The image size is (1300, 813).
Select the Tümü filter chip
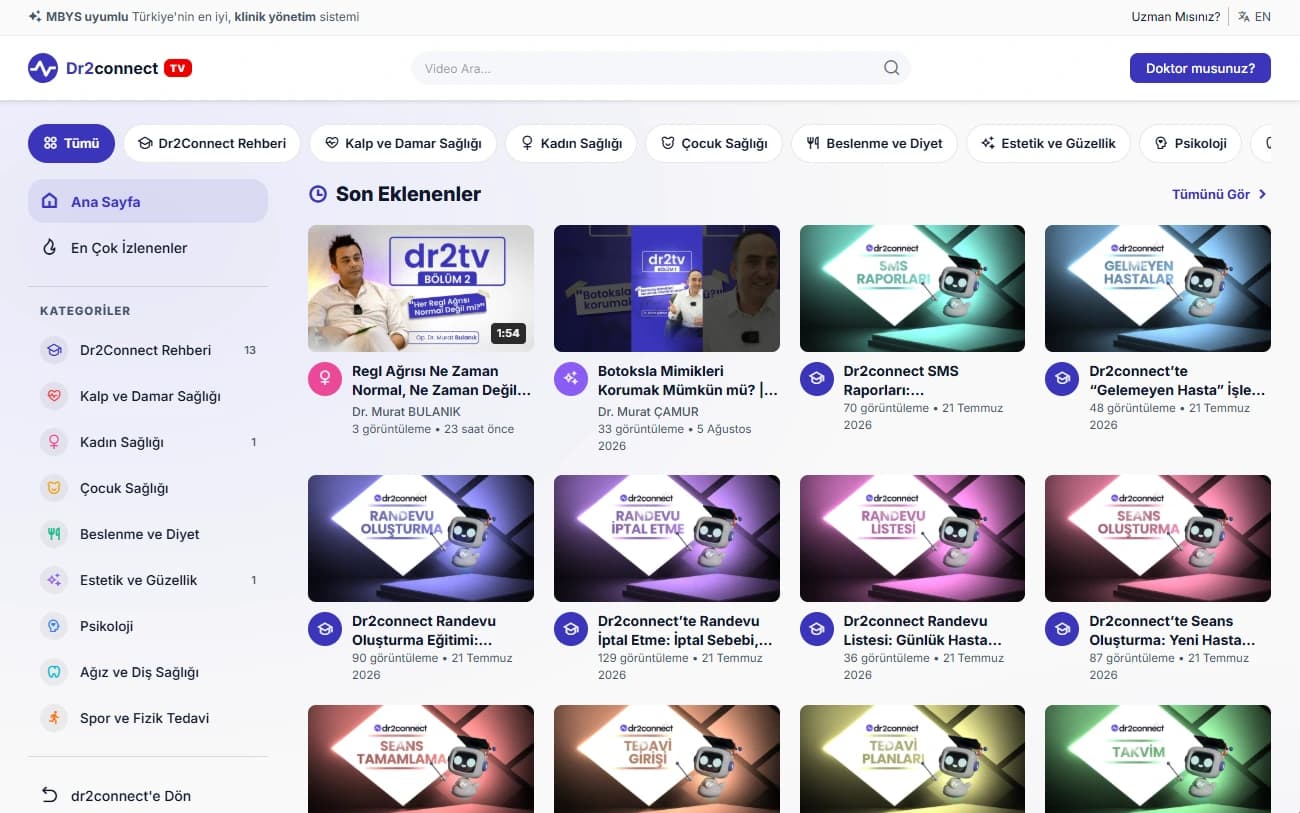pos(71,143)
